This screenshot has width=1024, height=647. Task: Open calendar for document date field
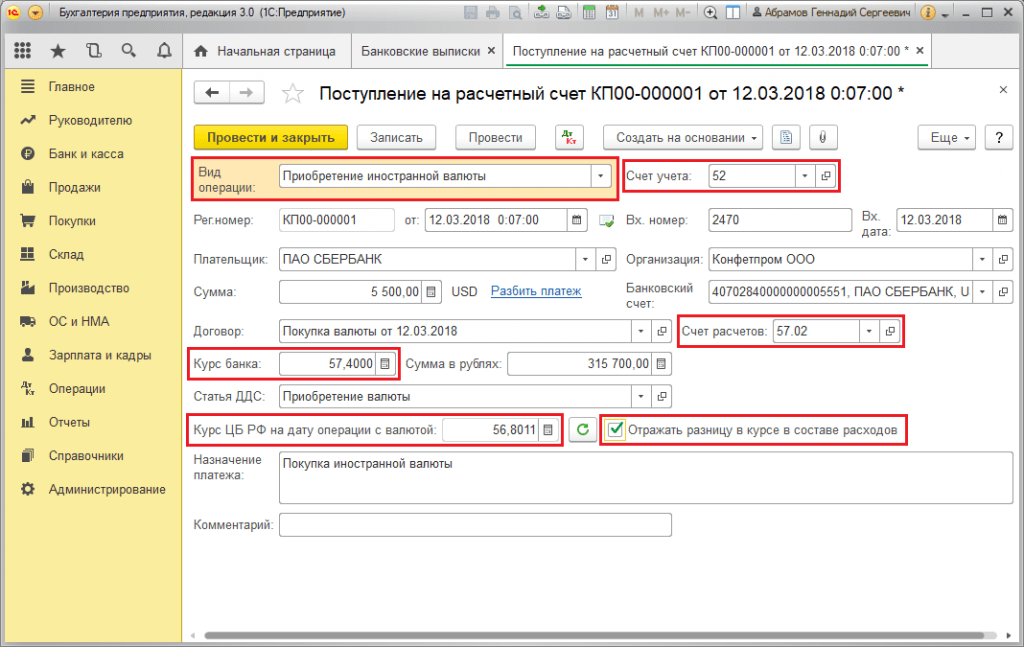point(577,220)
